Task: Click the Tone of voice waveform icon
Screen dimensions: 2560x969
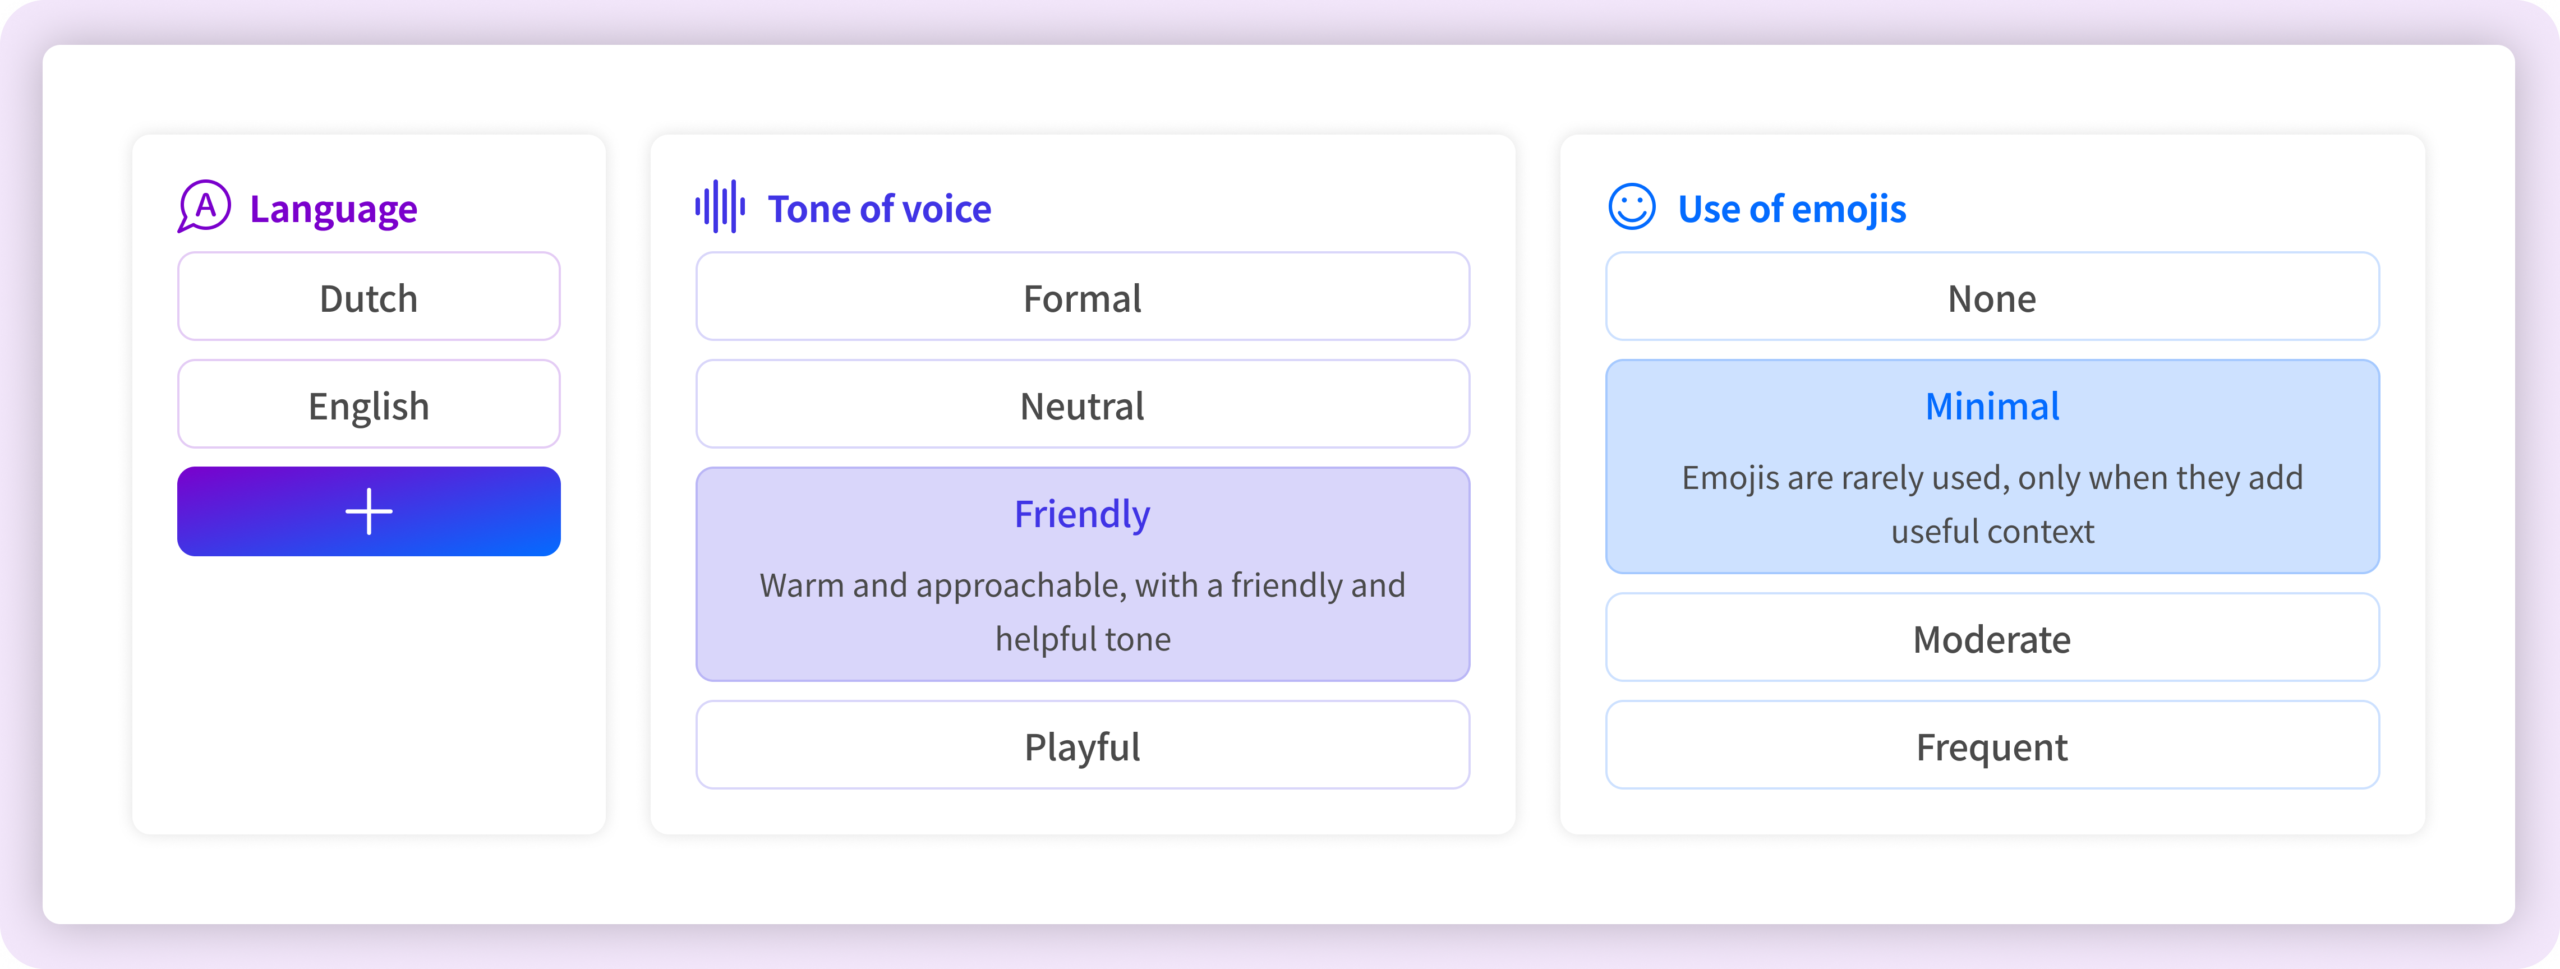Action: click(x=720, y=207)
